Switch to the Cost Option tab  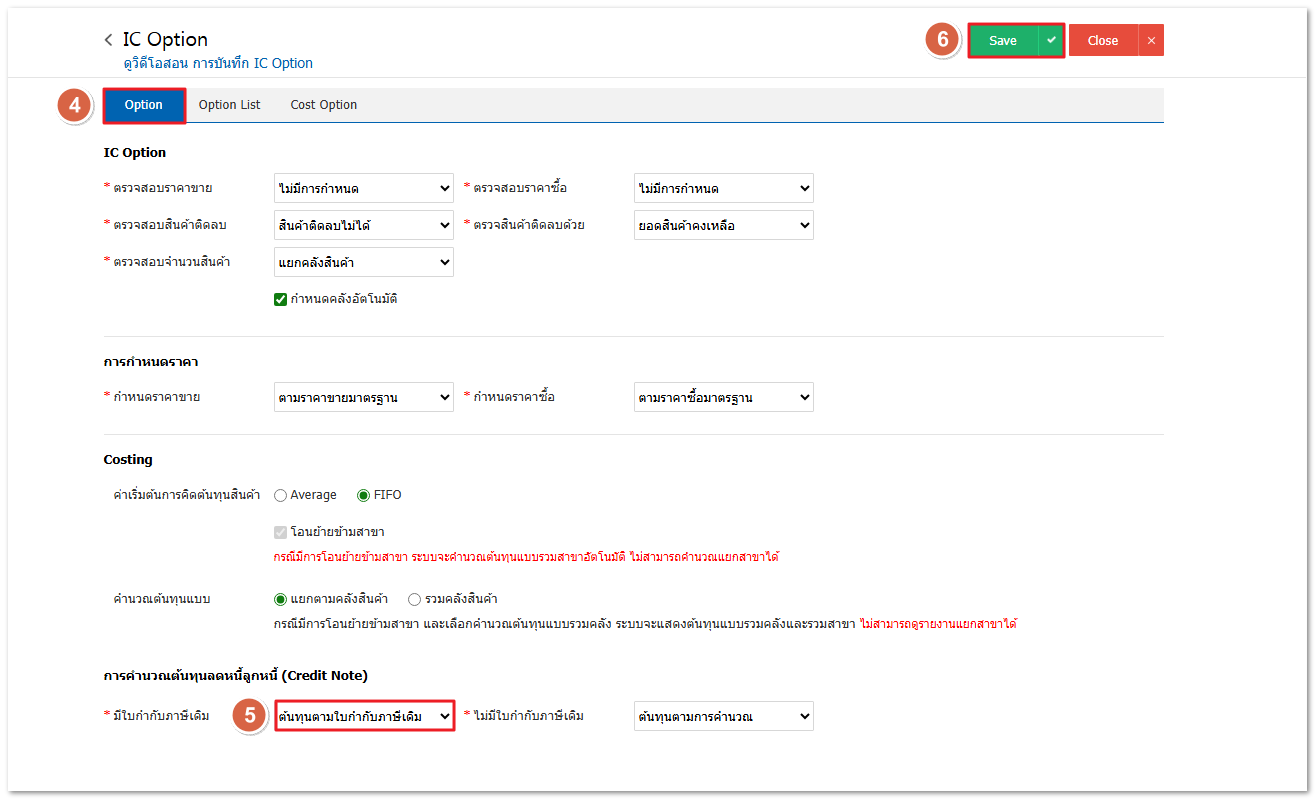pos(323,105)
